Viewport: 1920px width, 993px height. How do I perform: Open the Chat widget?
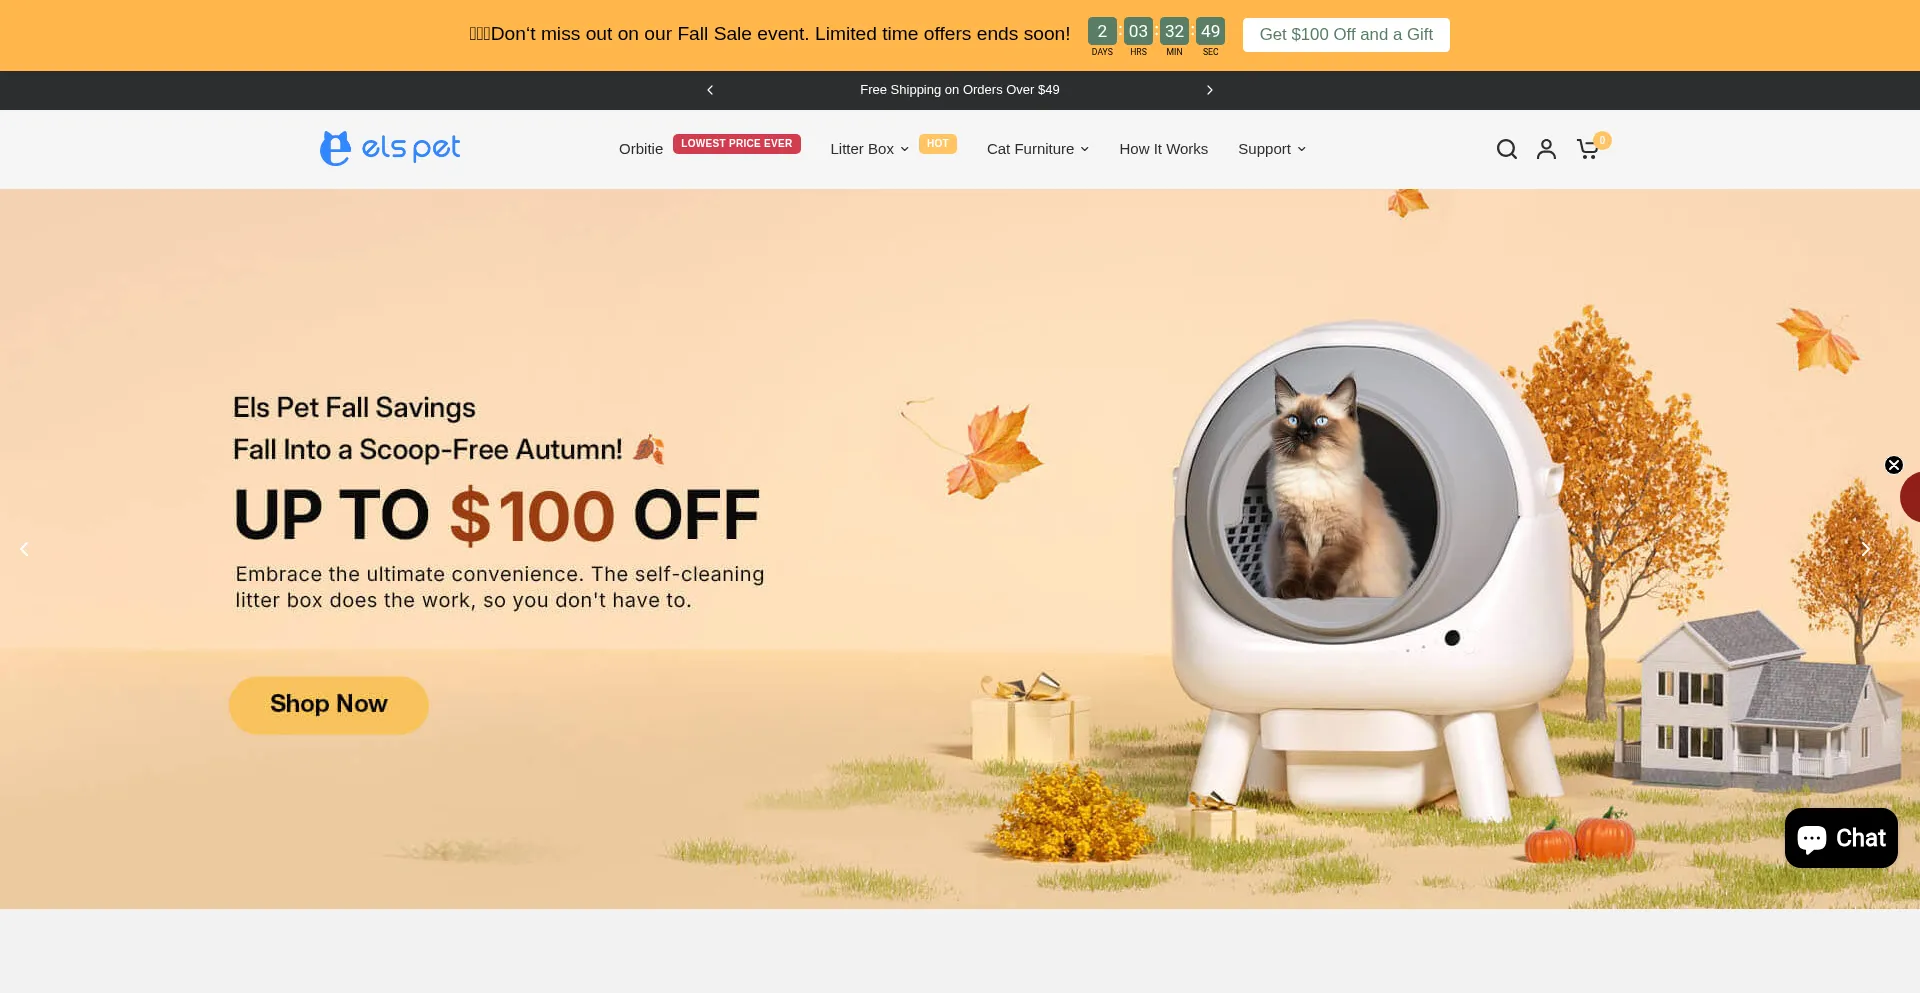[1841, 838]
